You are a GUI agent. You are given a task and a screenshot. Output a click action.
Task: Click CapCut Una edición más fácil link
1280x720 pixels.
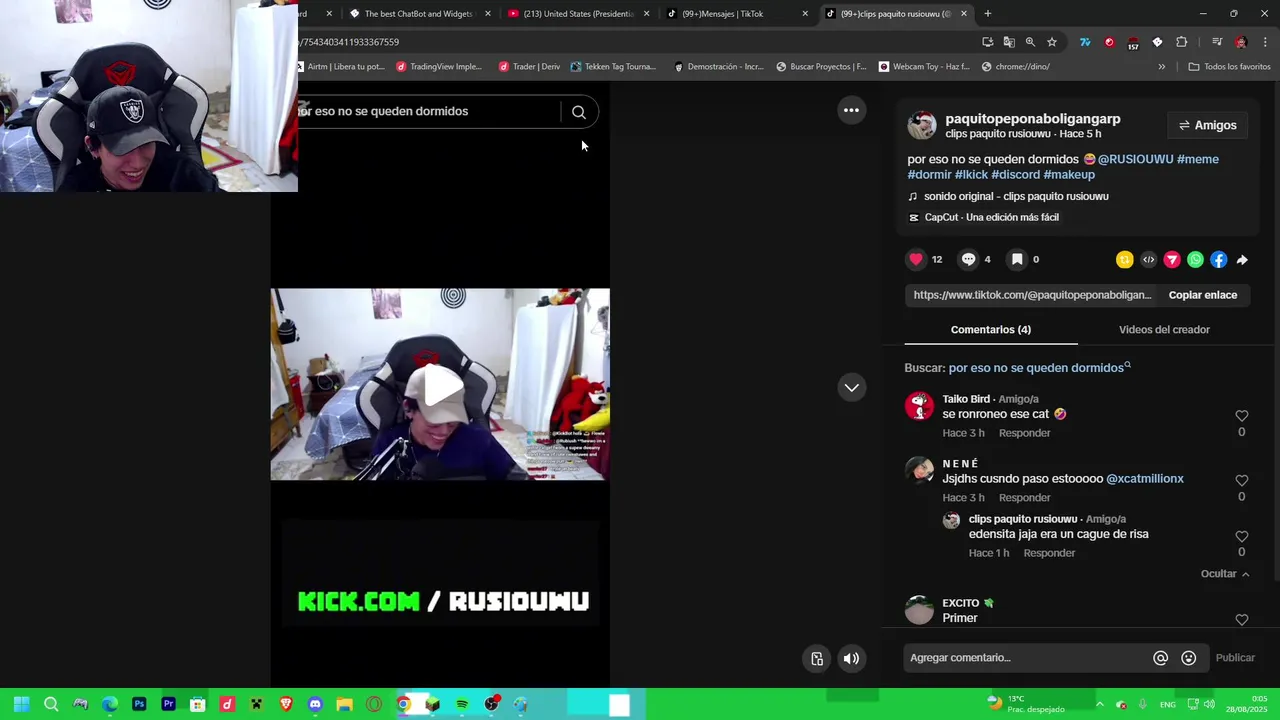click(x=991, y=217)
